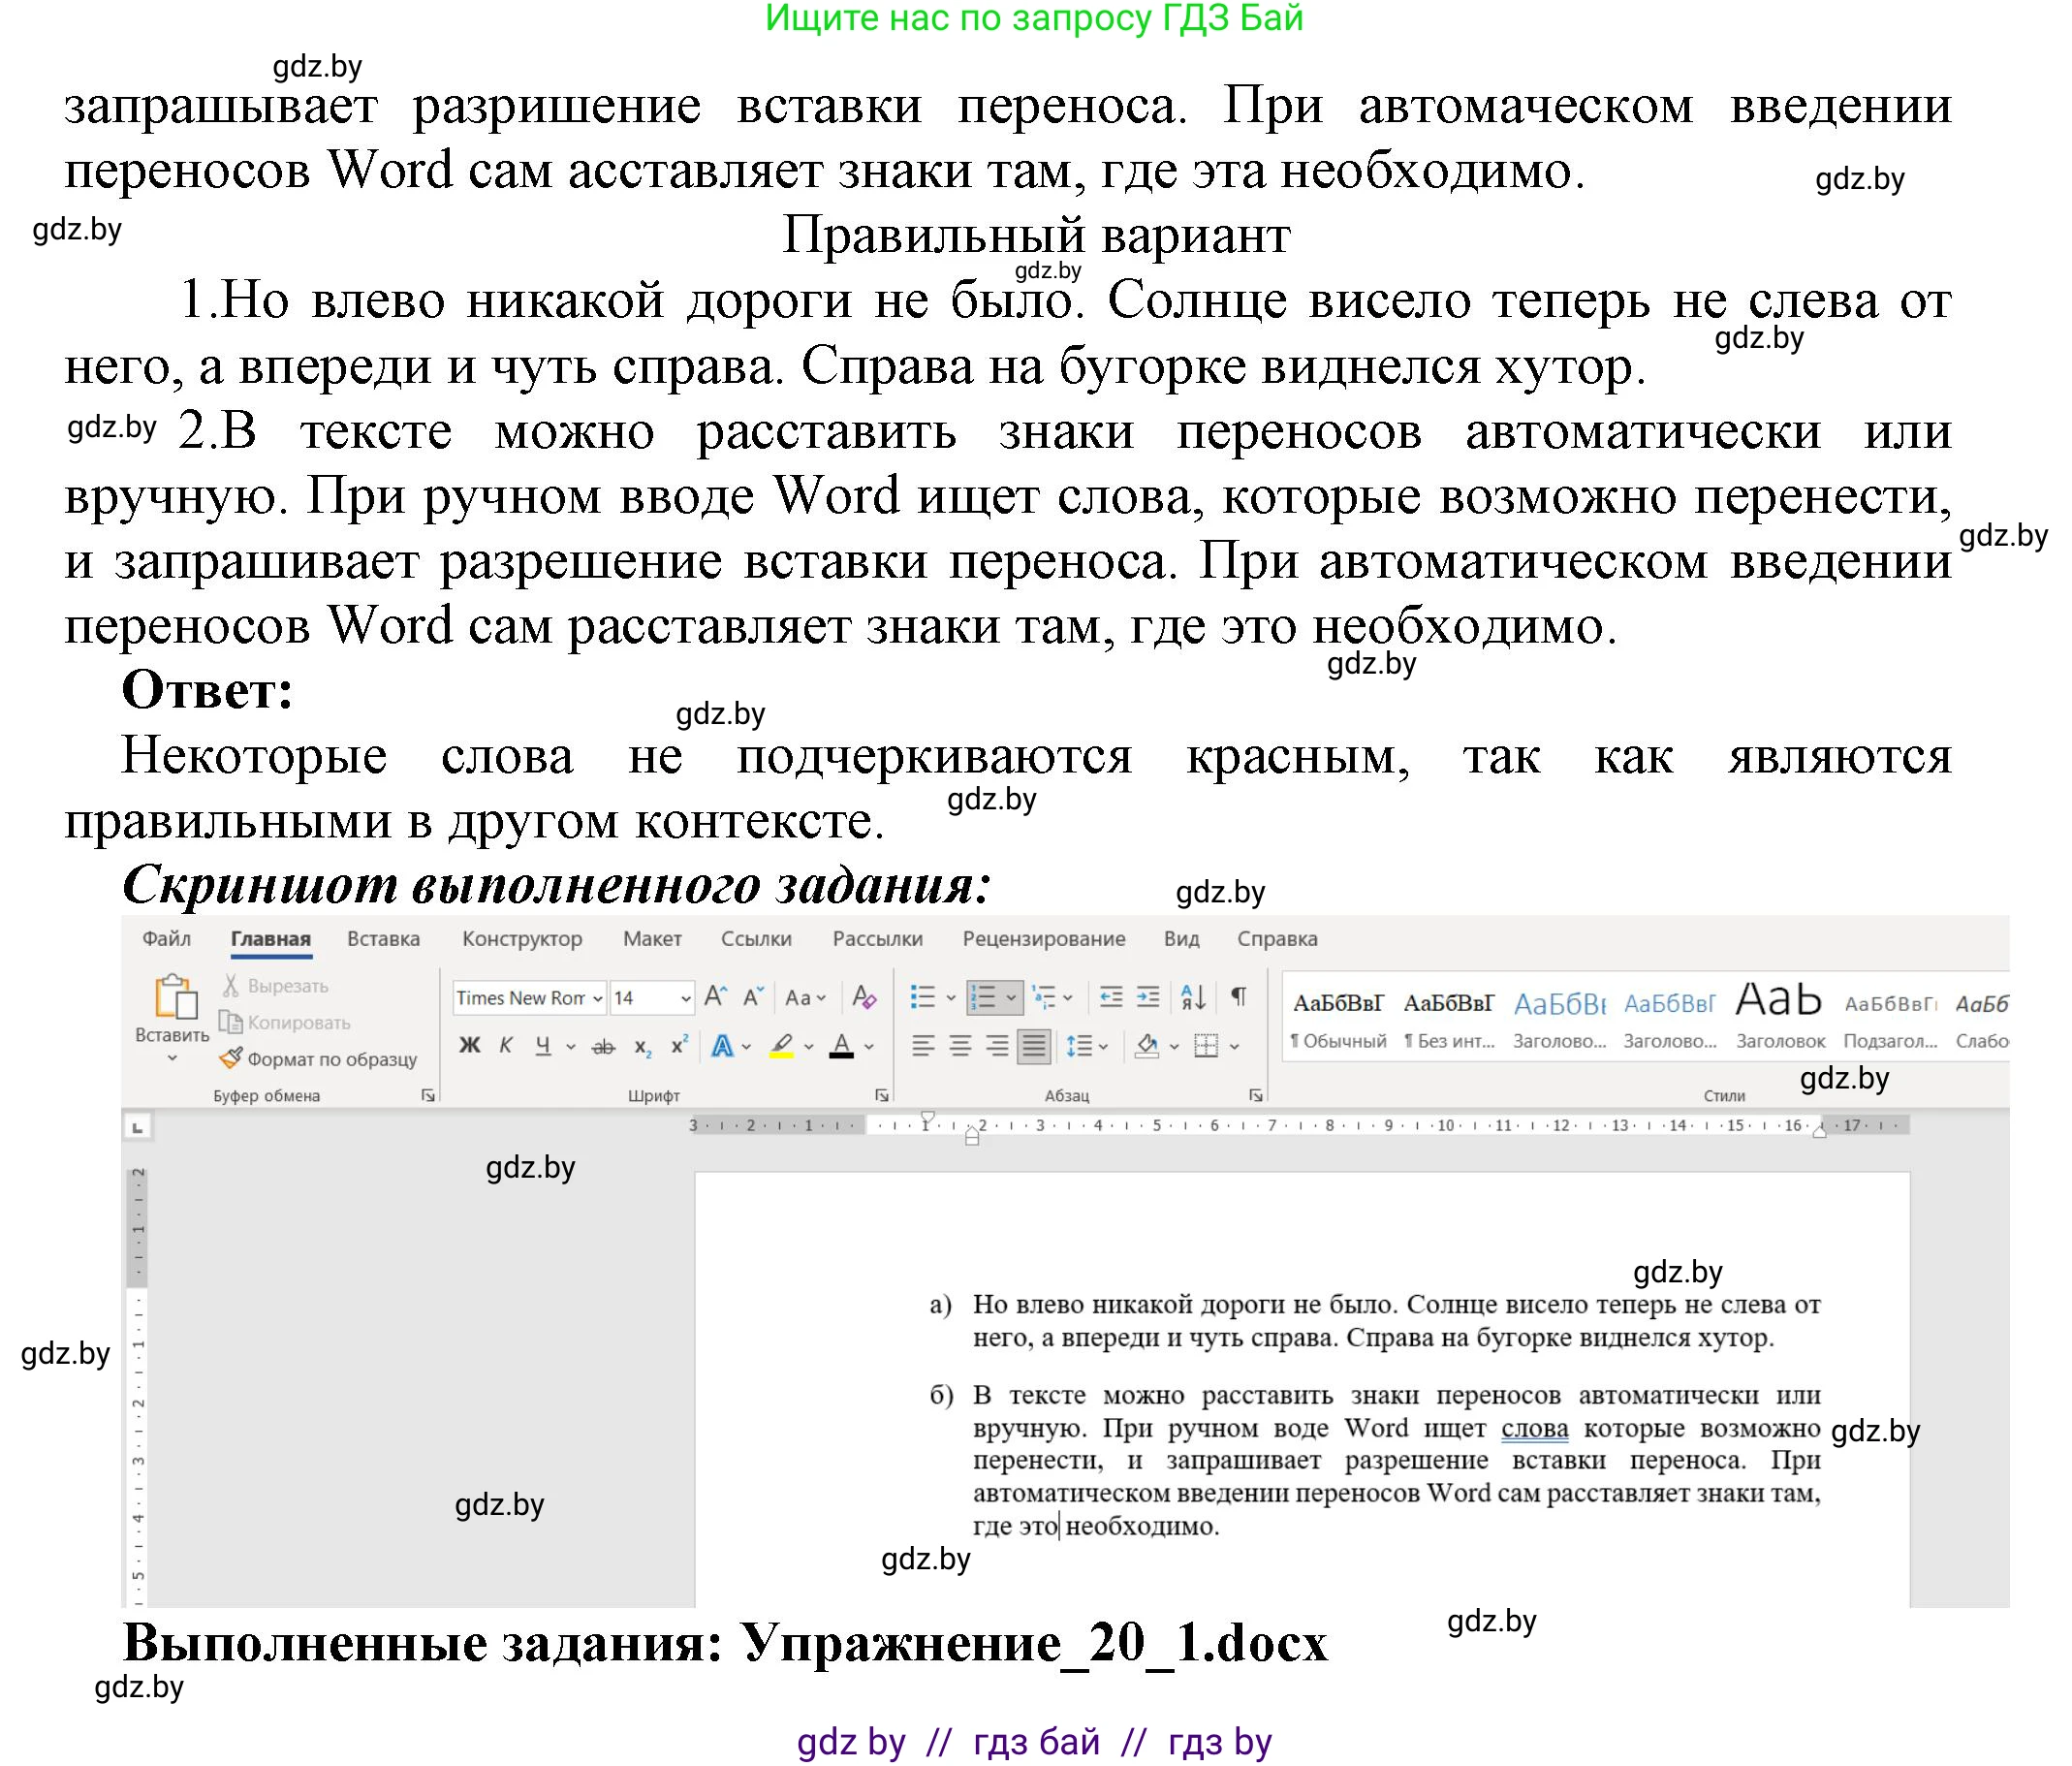
Task: Open the Буфер обмена dialog launcher
Action: (428, 1096)
